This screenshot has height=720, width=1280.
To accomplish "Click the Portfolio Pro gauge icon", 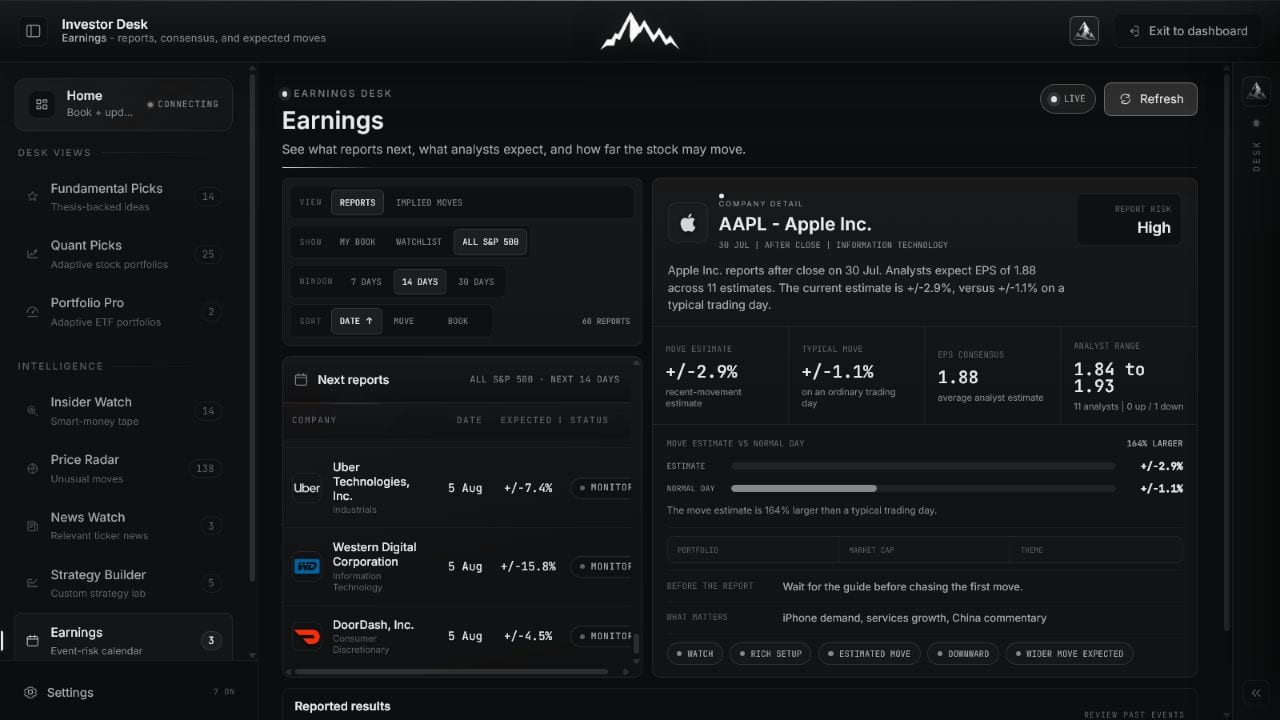I will (x=32, y=312).
